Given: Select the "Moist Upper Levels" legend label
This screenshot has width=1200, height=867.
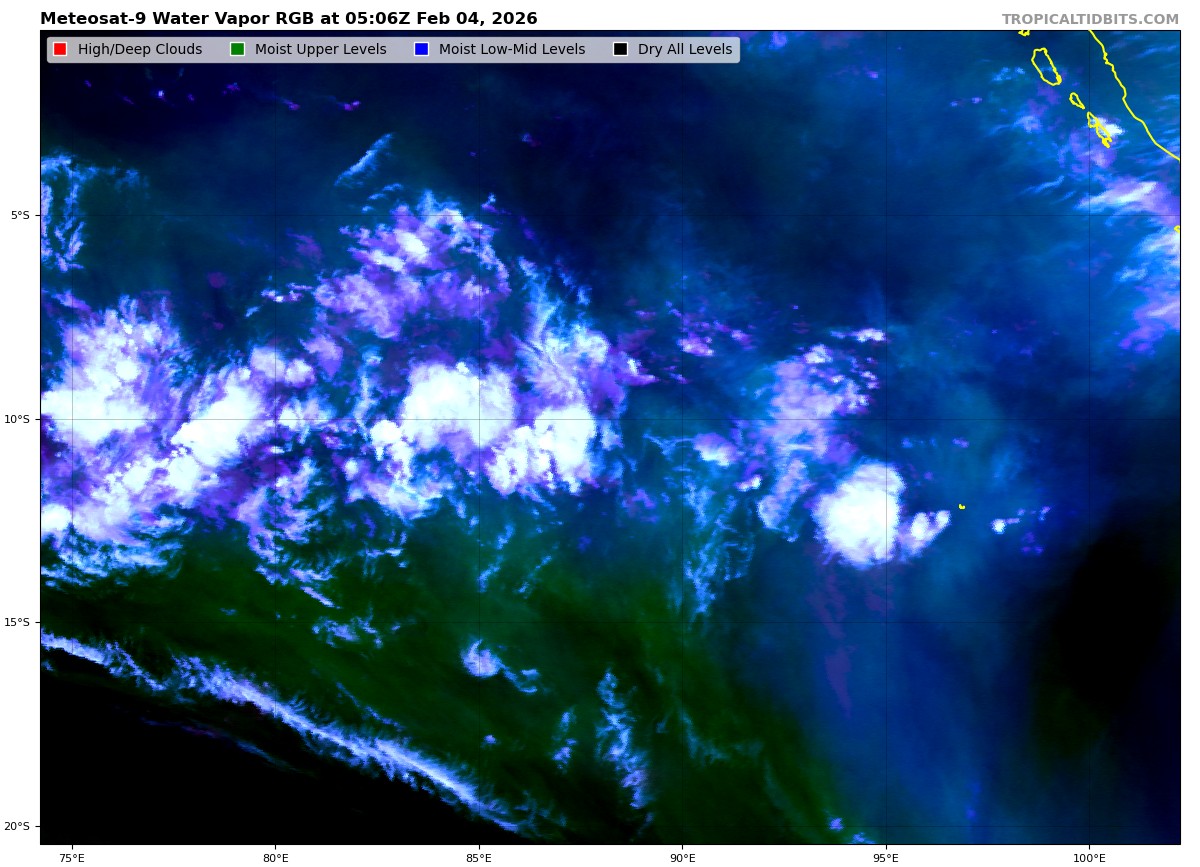Looking at the screenshot, I should 320,50.
